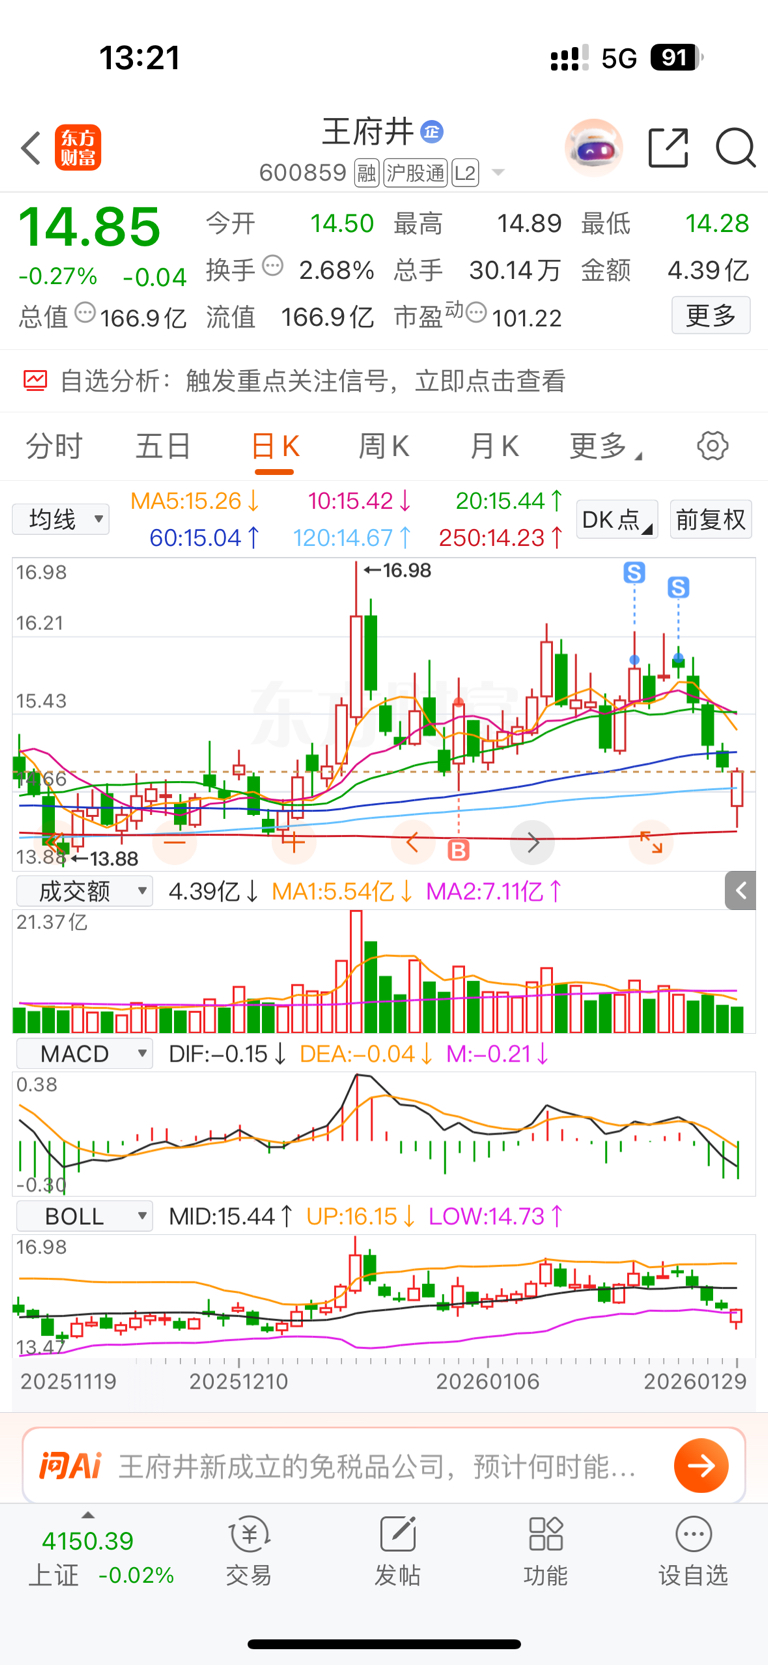Image resolution: width=769 pixels, height=1665 pixels.
Task: Tap the 13.88 low price label
Action: coord(104,858)
